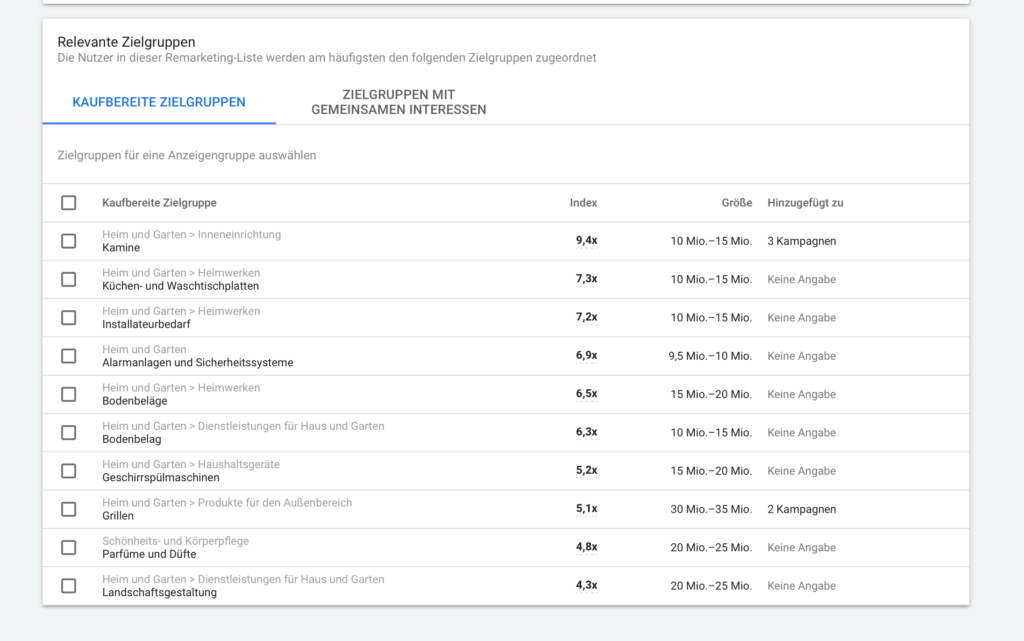Sort by the Größe column header
The height and width of the screenshot is (641, 1024).
click(x=736, y=203)
